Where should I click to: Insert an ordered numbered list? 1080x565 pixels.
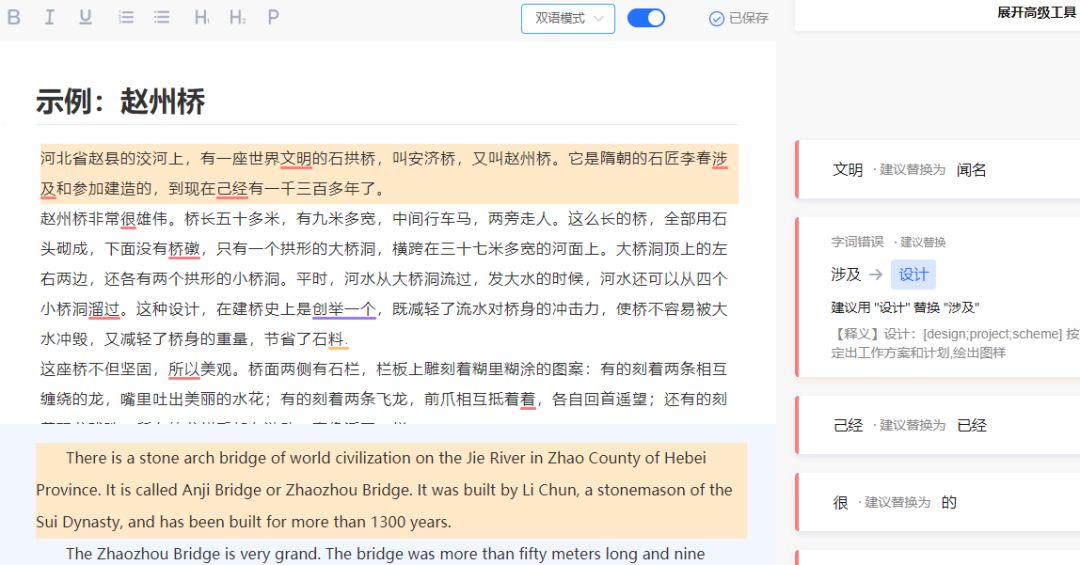click(x=126, y=17)
